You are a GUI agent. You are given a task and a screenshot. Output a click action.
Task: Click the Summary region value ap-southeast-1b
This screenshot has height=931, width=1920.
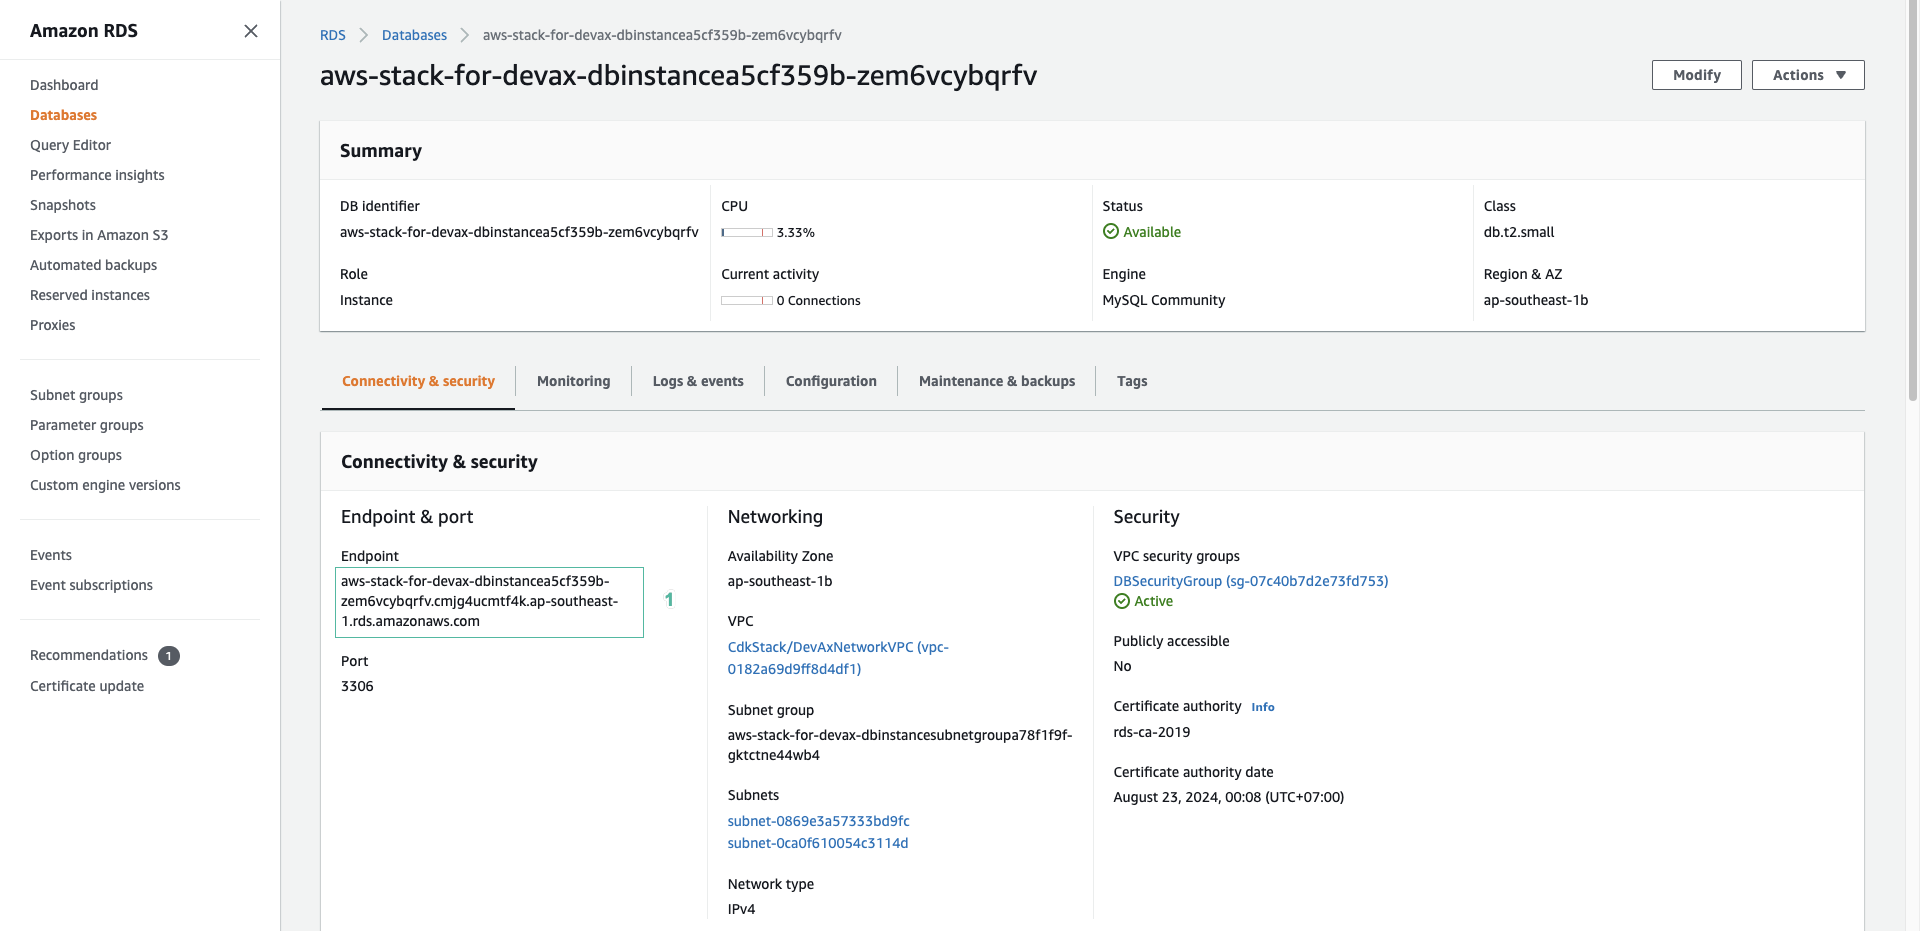pos(1536,300)
